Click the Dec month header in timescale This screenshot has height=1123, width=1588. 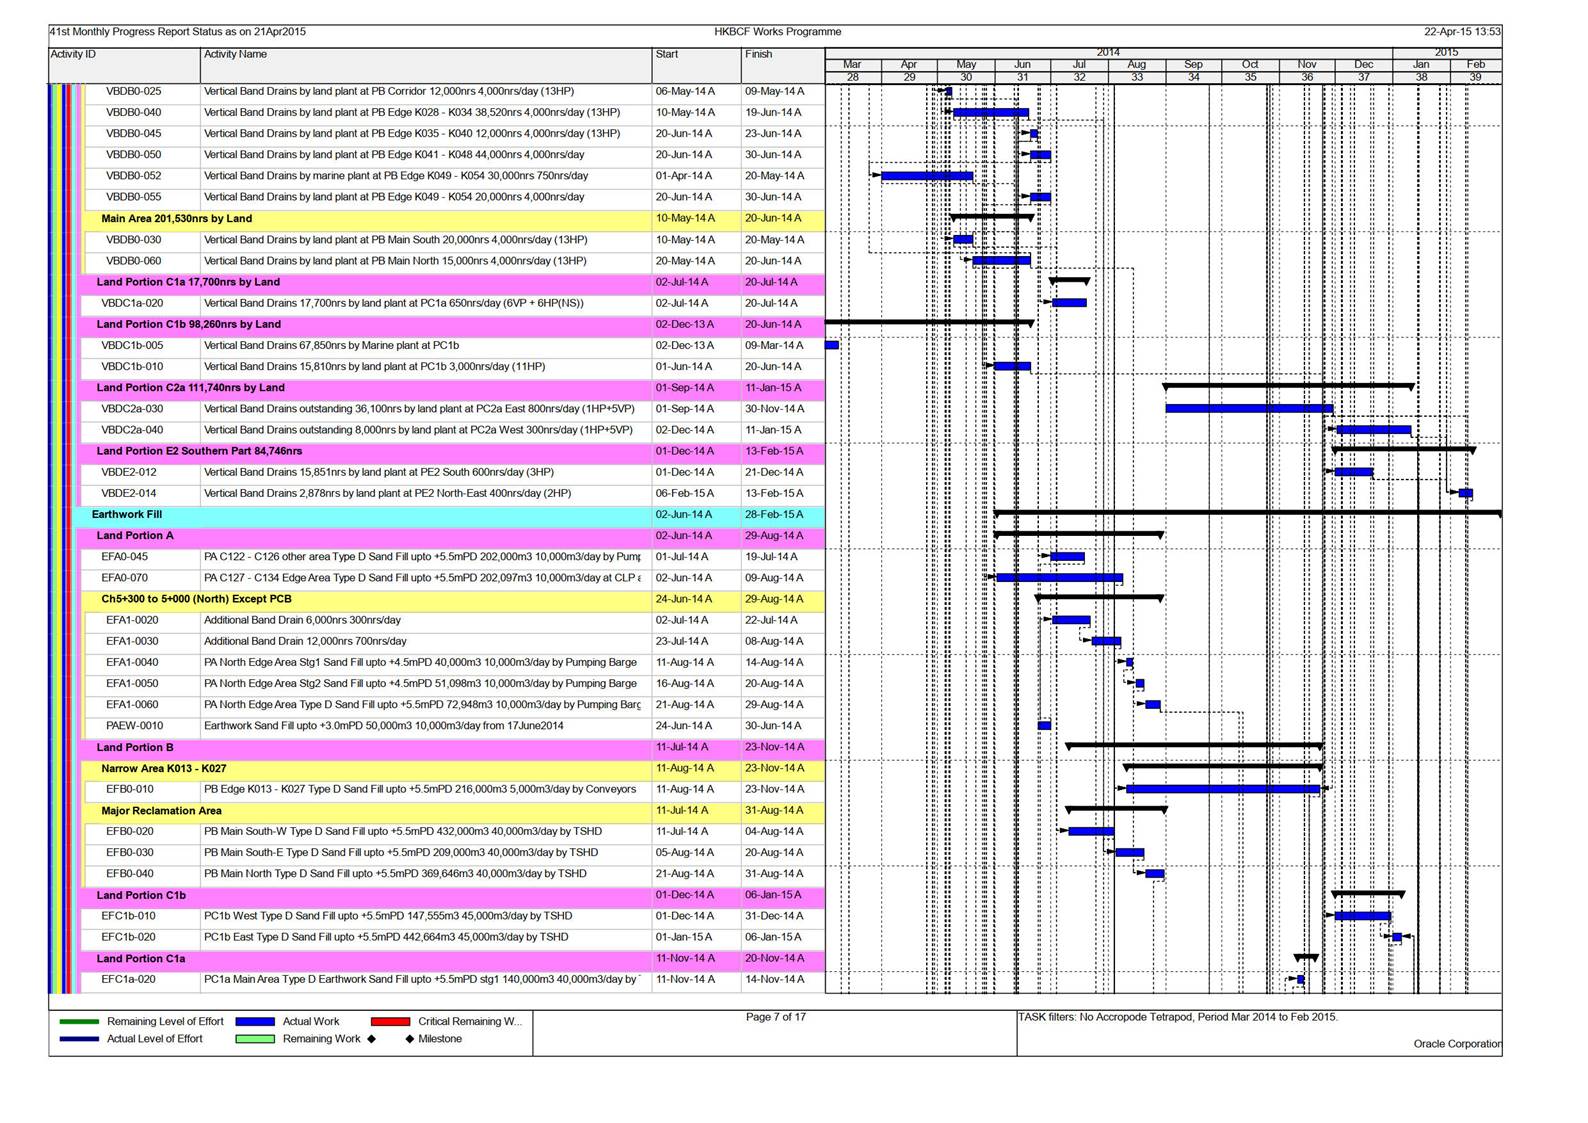tap(1364, 64)
